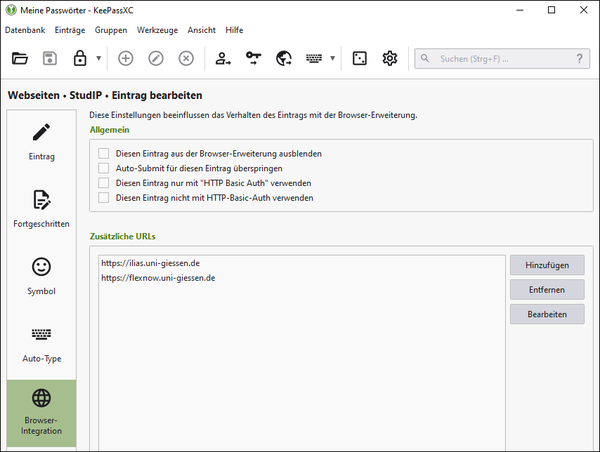Perform Auto-Type with toolbar keyboard icon
The image size is (600, 452).
coord(314,58)
